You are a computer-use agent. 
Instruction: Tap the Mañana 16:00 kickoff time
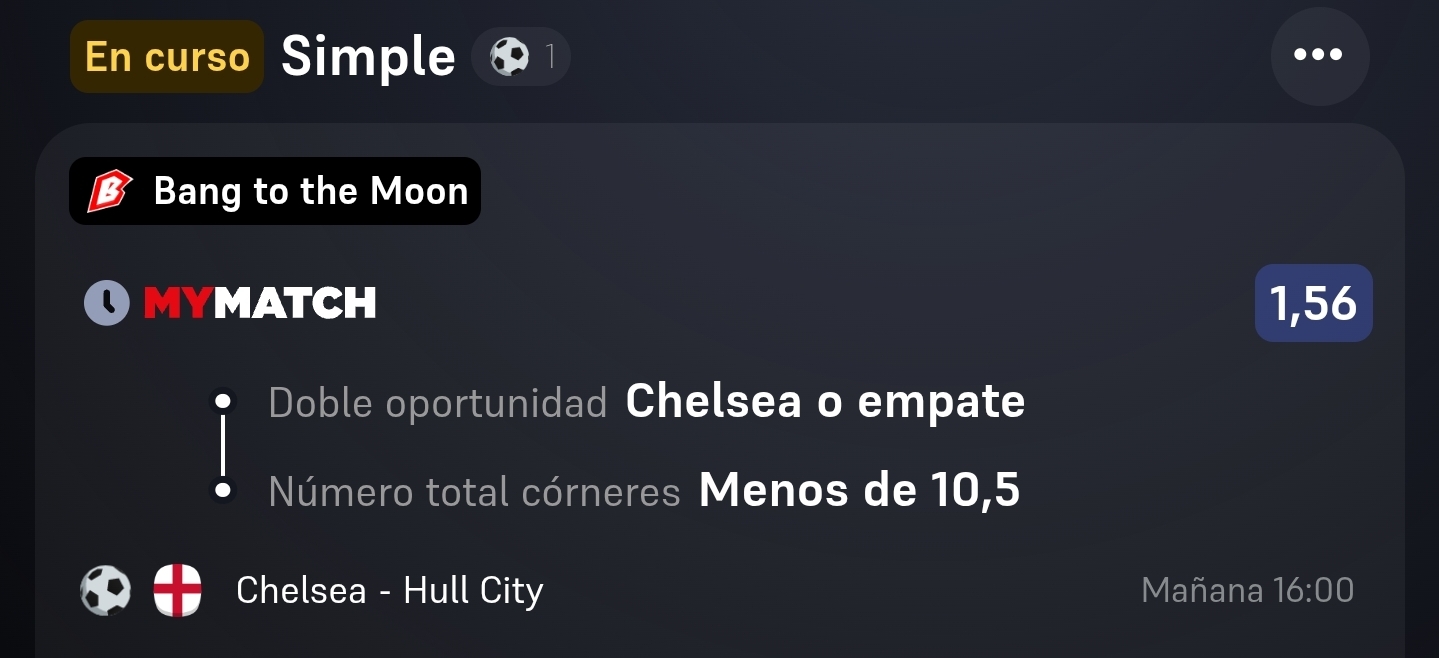1248,590
